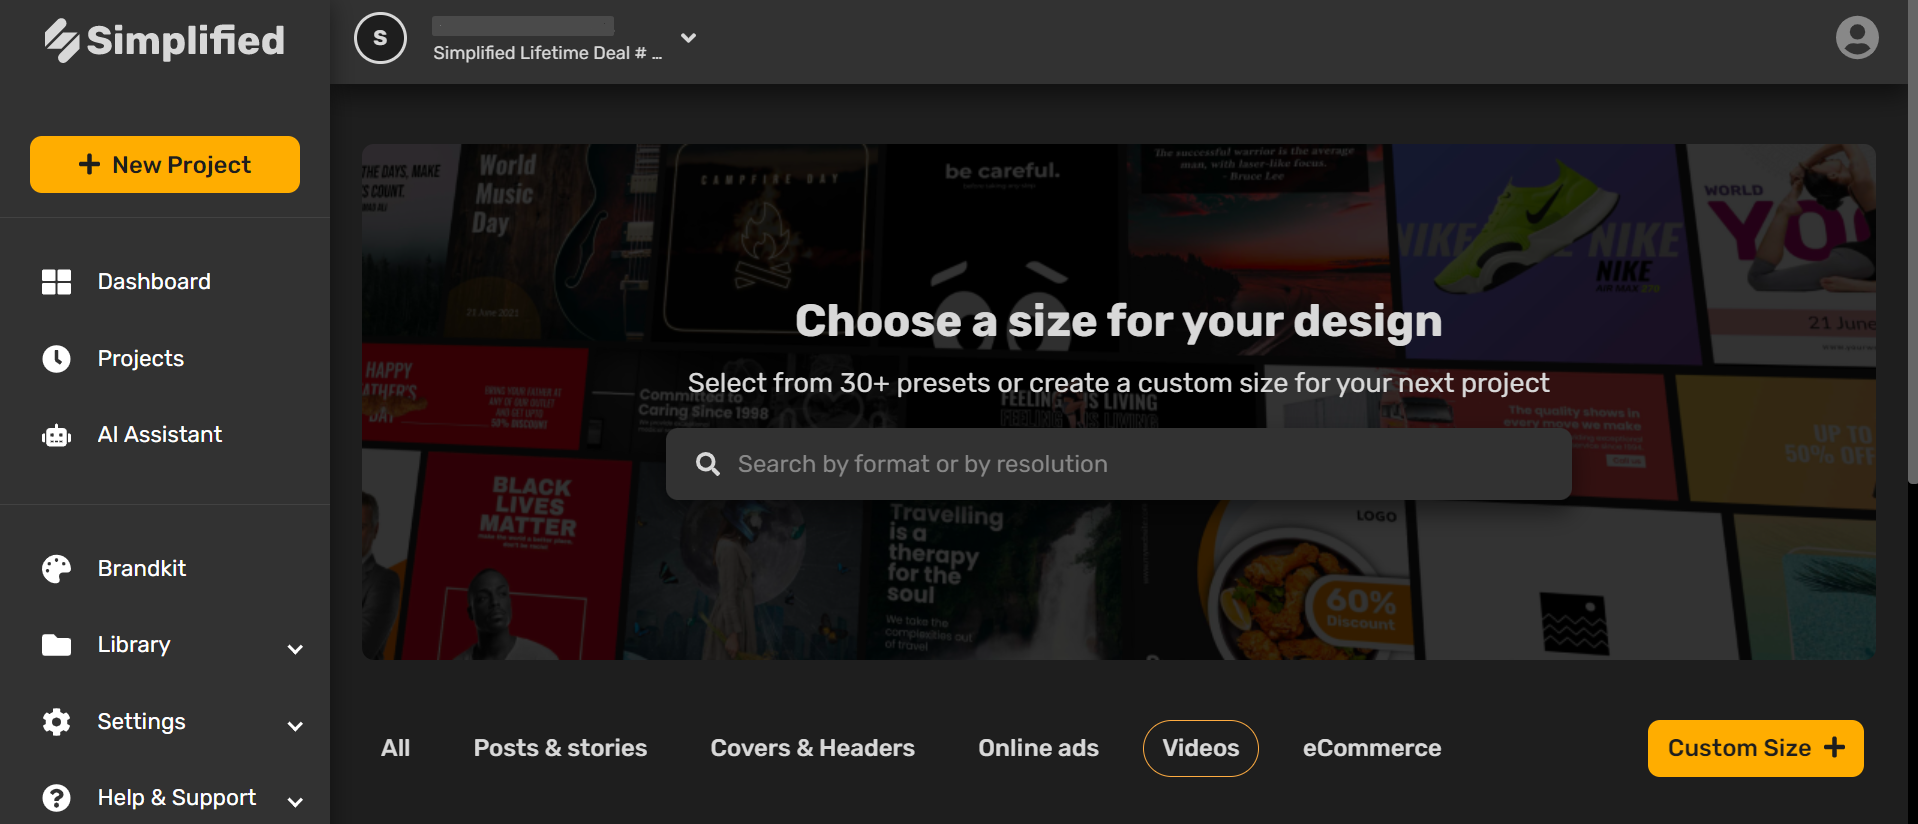The width and height of the screenshot is (1918, 824).
Task: Click the Dashboard grid icon
Action: tap(56, 282)
